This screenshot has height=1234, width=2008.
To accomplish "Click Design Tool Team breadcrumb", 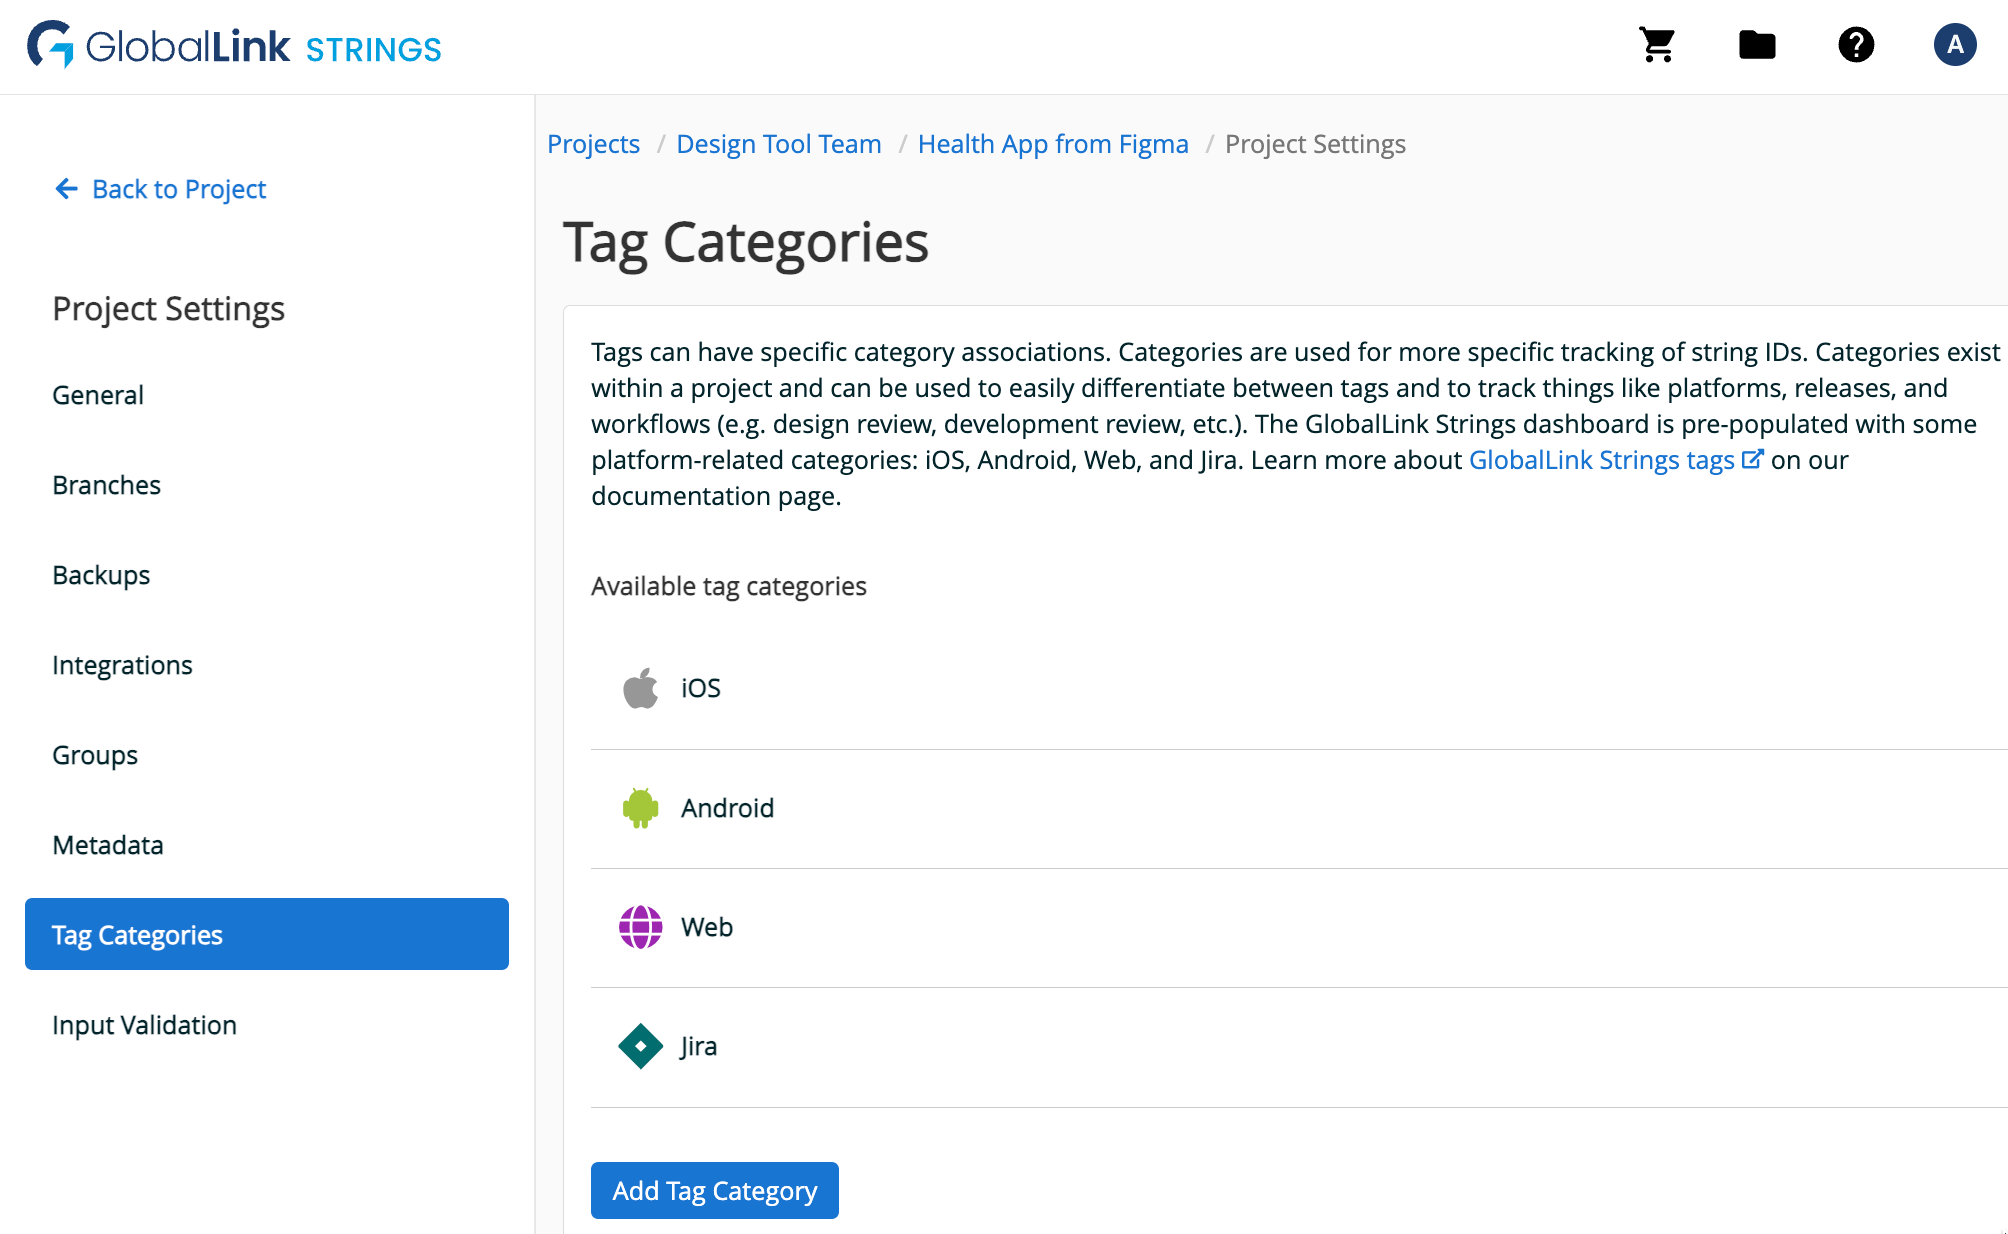I will [x=779, y=144].
